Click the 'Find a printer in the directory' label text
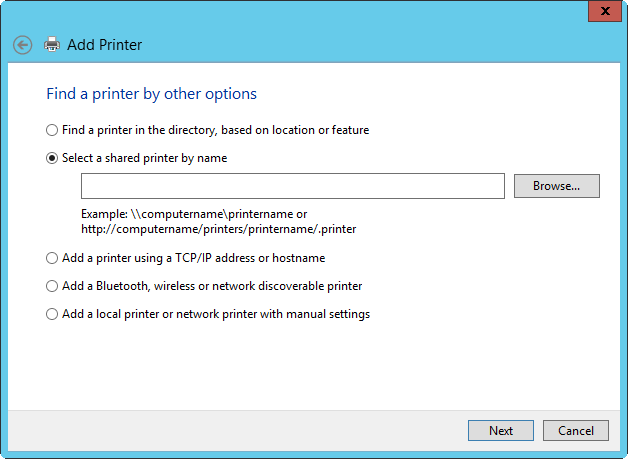Image resolution: width=628 pixels, height=459 pixels. point(215,130)
